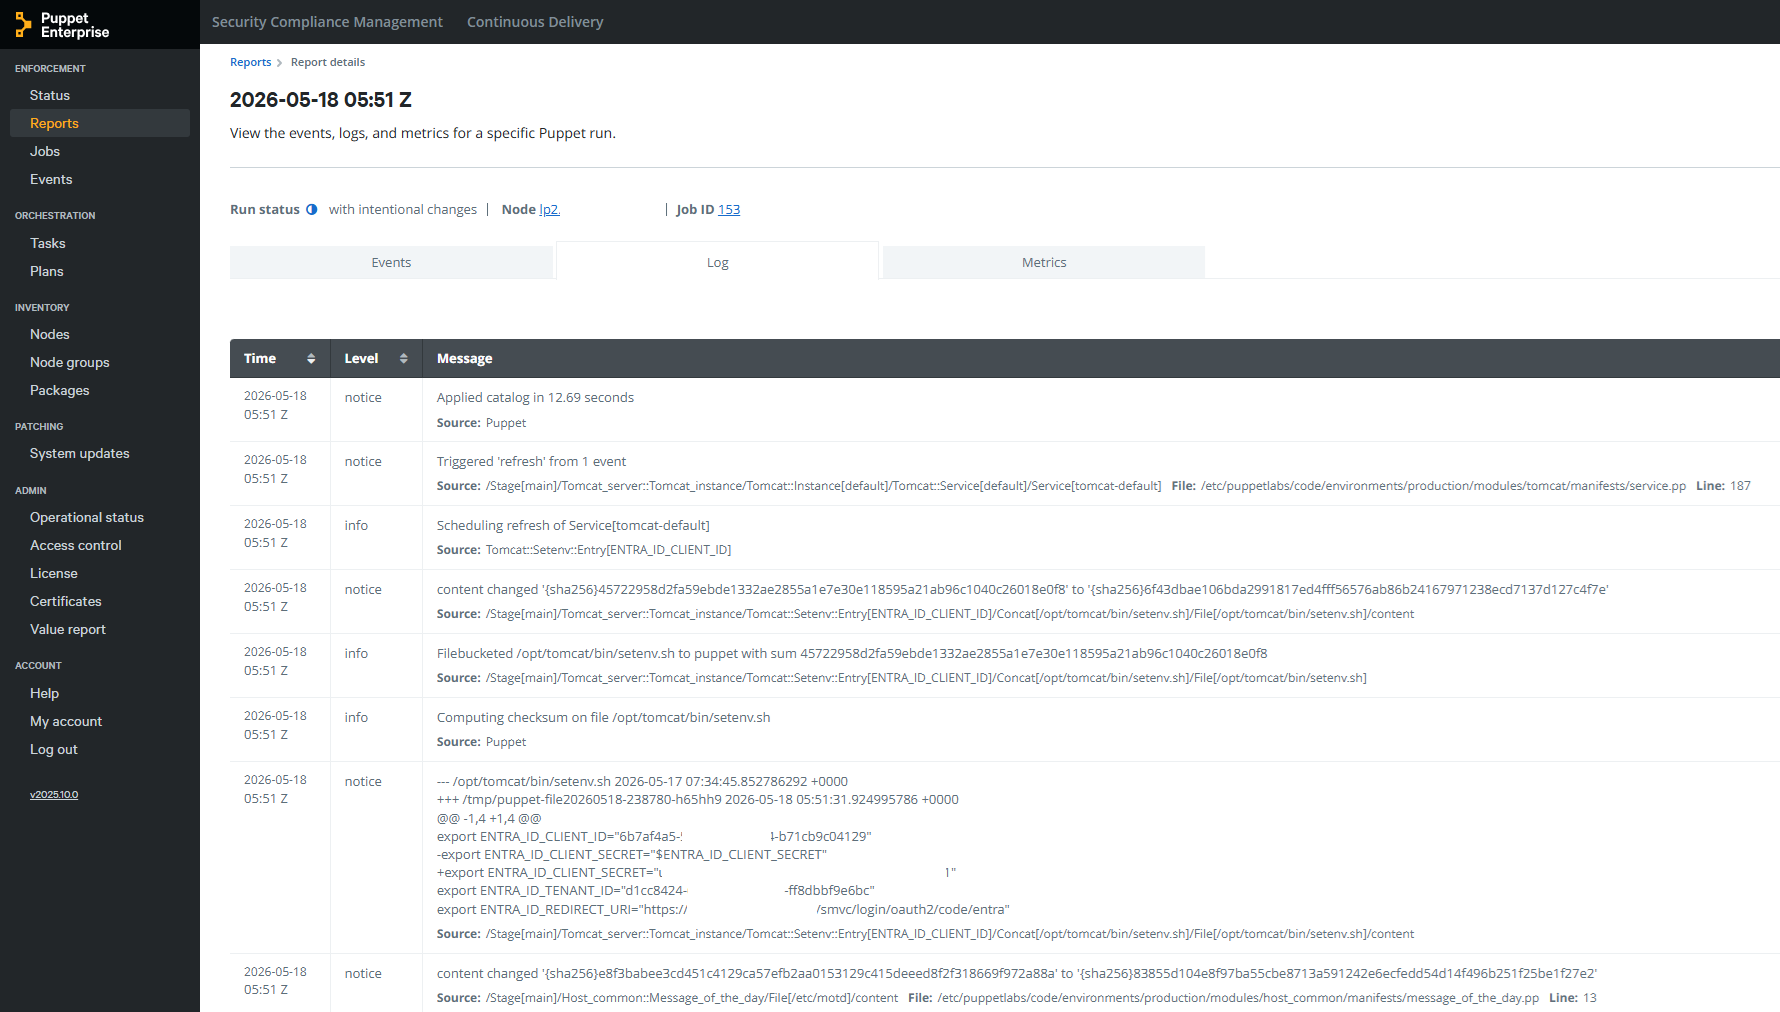
Task: Sort the table by Level column
Action: [x=404, y=359]
